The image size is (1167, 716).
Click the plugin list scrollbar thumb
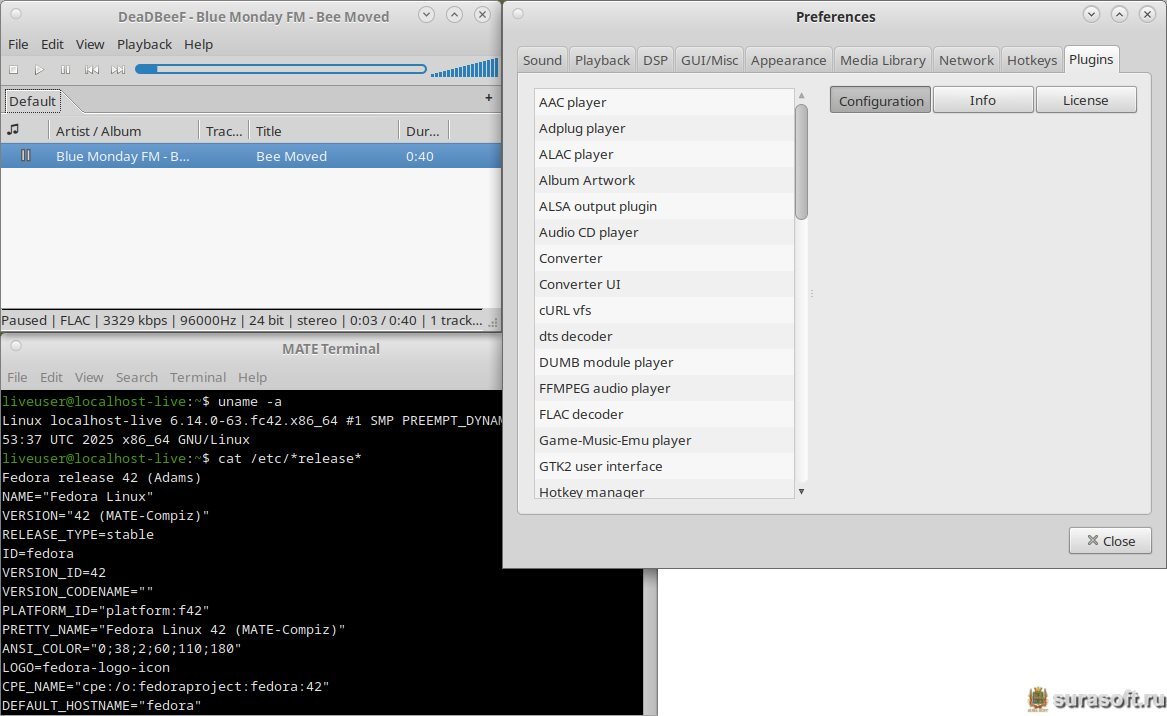(802, 162)
